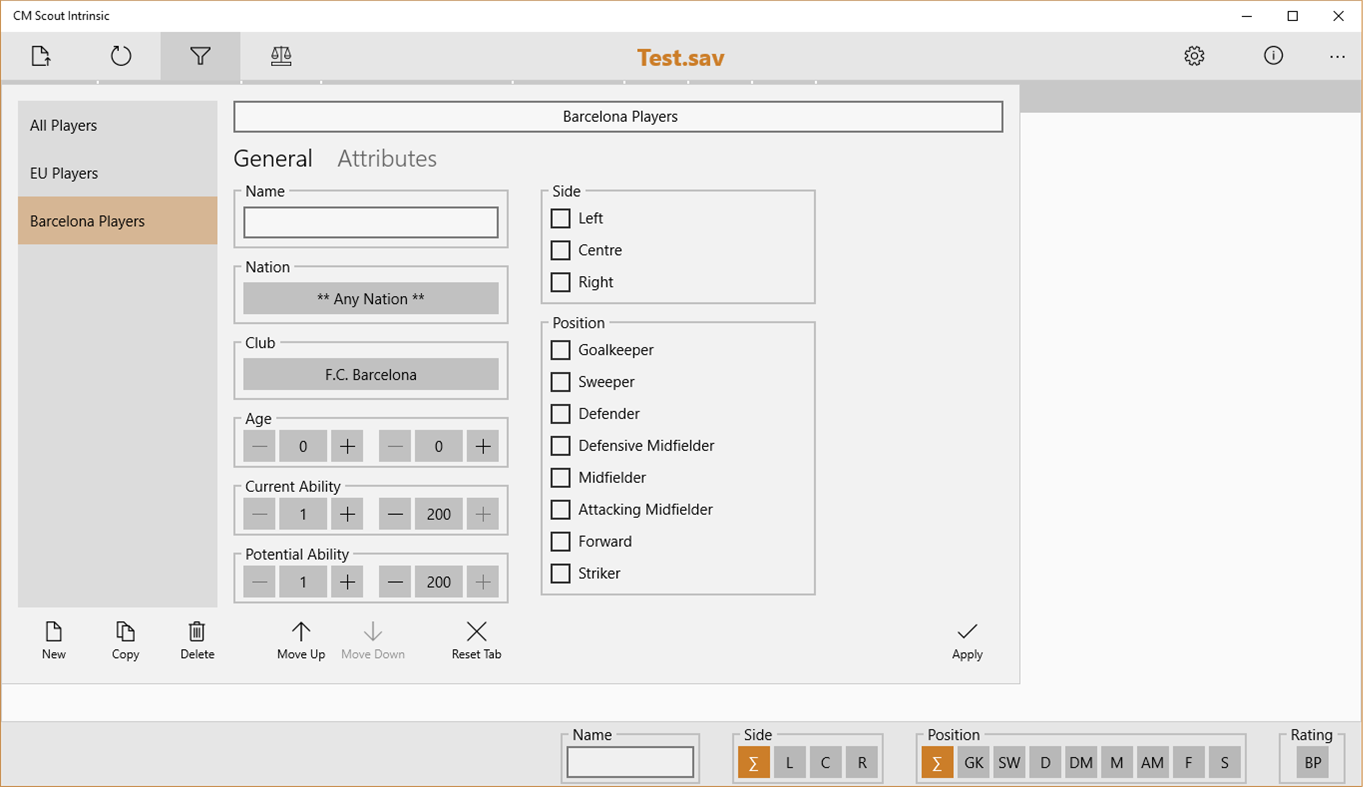The height and width of the screenshot is (787, 1363).
Task: Create a New filter
Action: (x=54, y=641)
